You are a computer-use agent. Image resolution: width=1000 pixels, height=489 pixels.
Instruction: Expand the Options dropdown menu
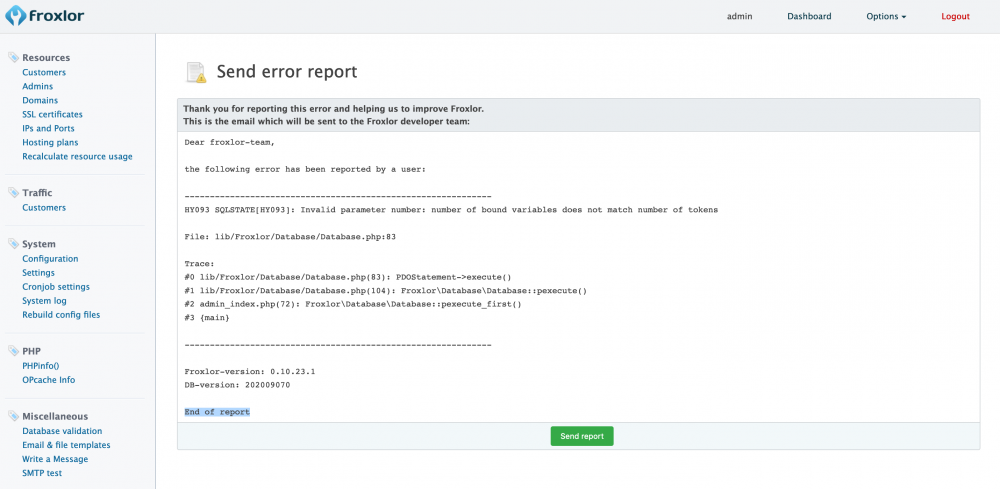click(x=886, y=17)
